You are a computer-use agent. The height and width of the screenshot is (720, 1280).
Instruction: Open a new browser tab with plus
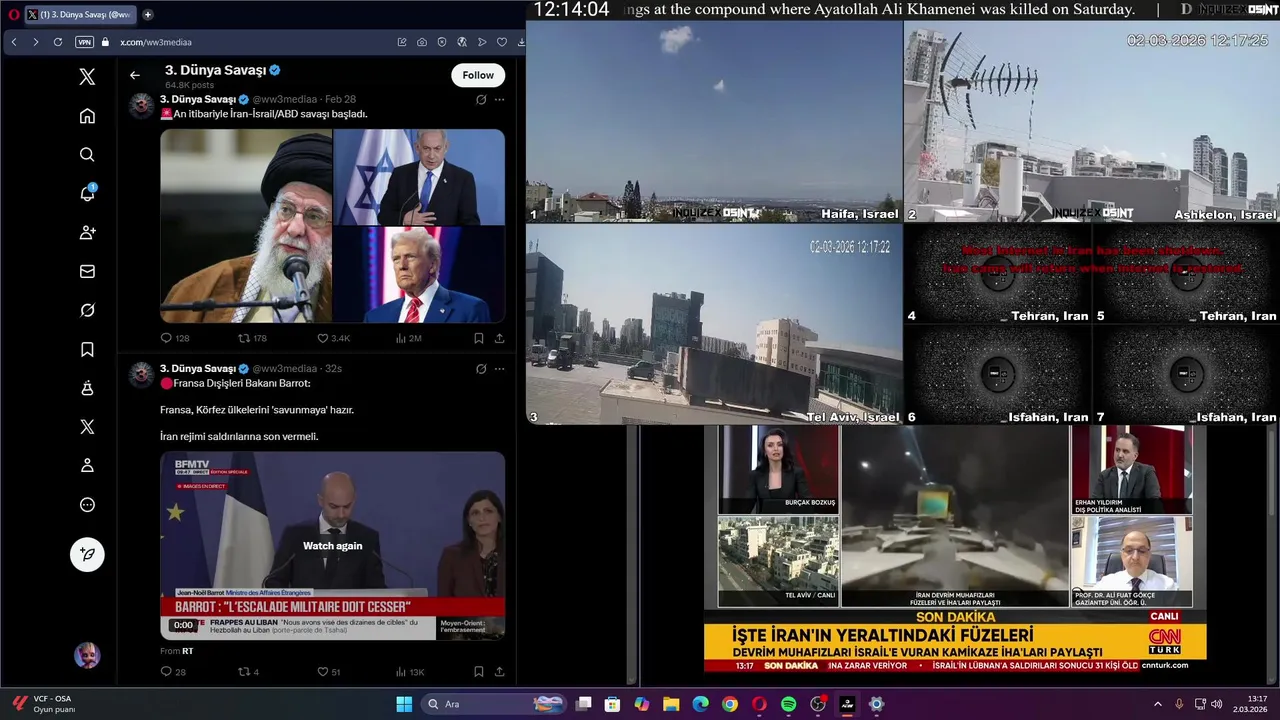tap(148, 14)
